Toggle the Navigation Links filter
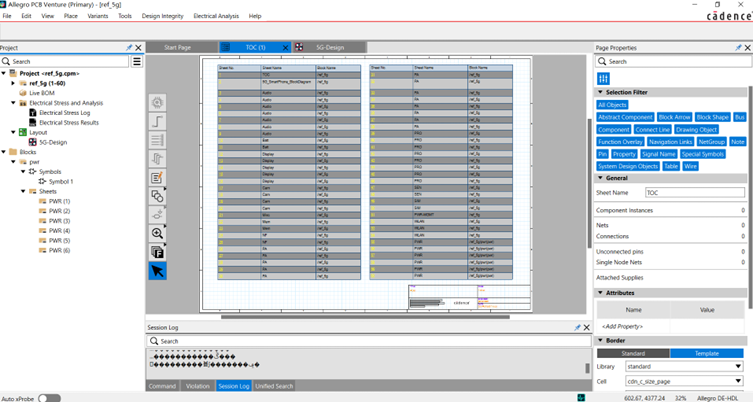The image size is (753, 402). 670,142
